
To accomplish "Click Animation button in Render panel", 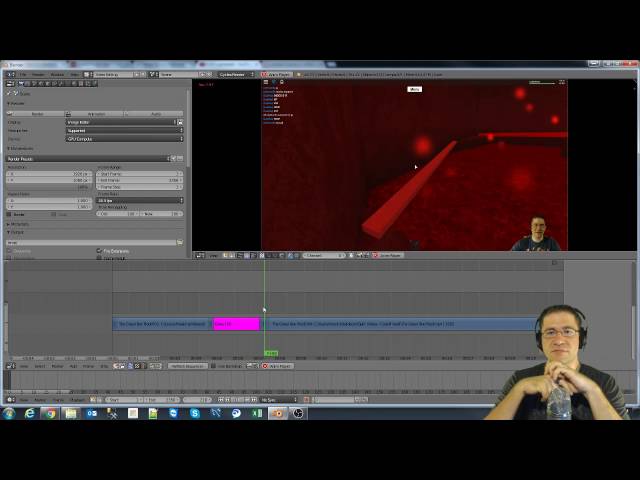I will click(94, 114).
